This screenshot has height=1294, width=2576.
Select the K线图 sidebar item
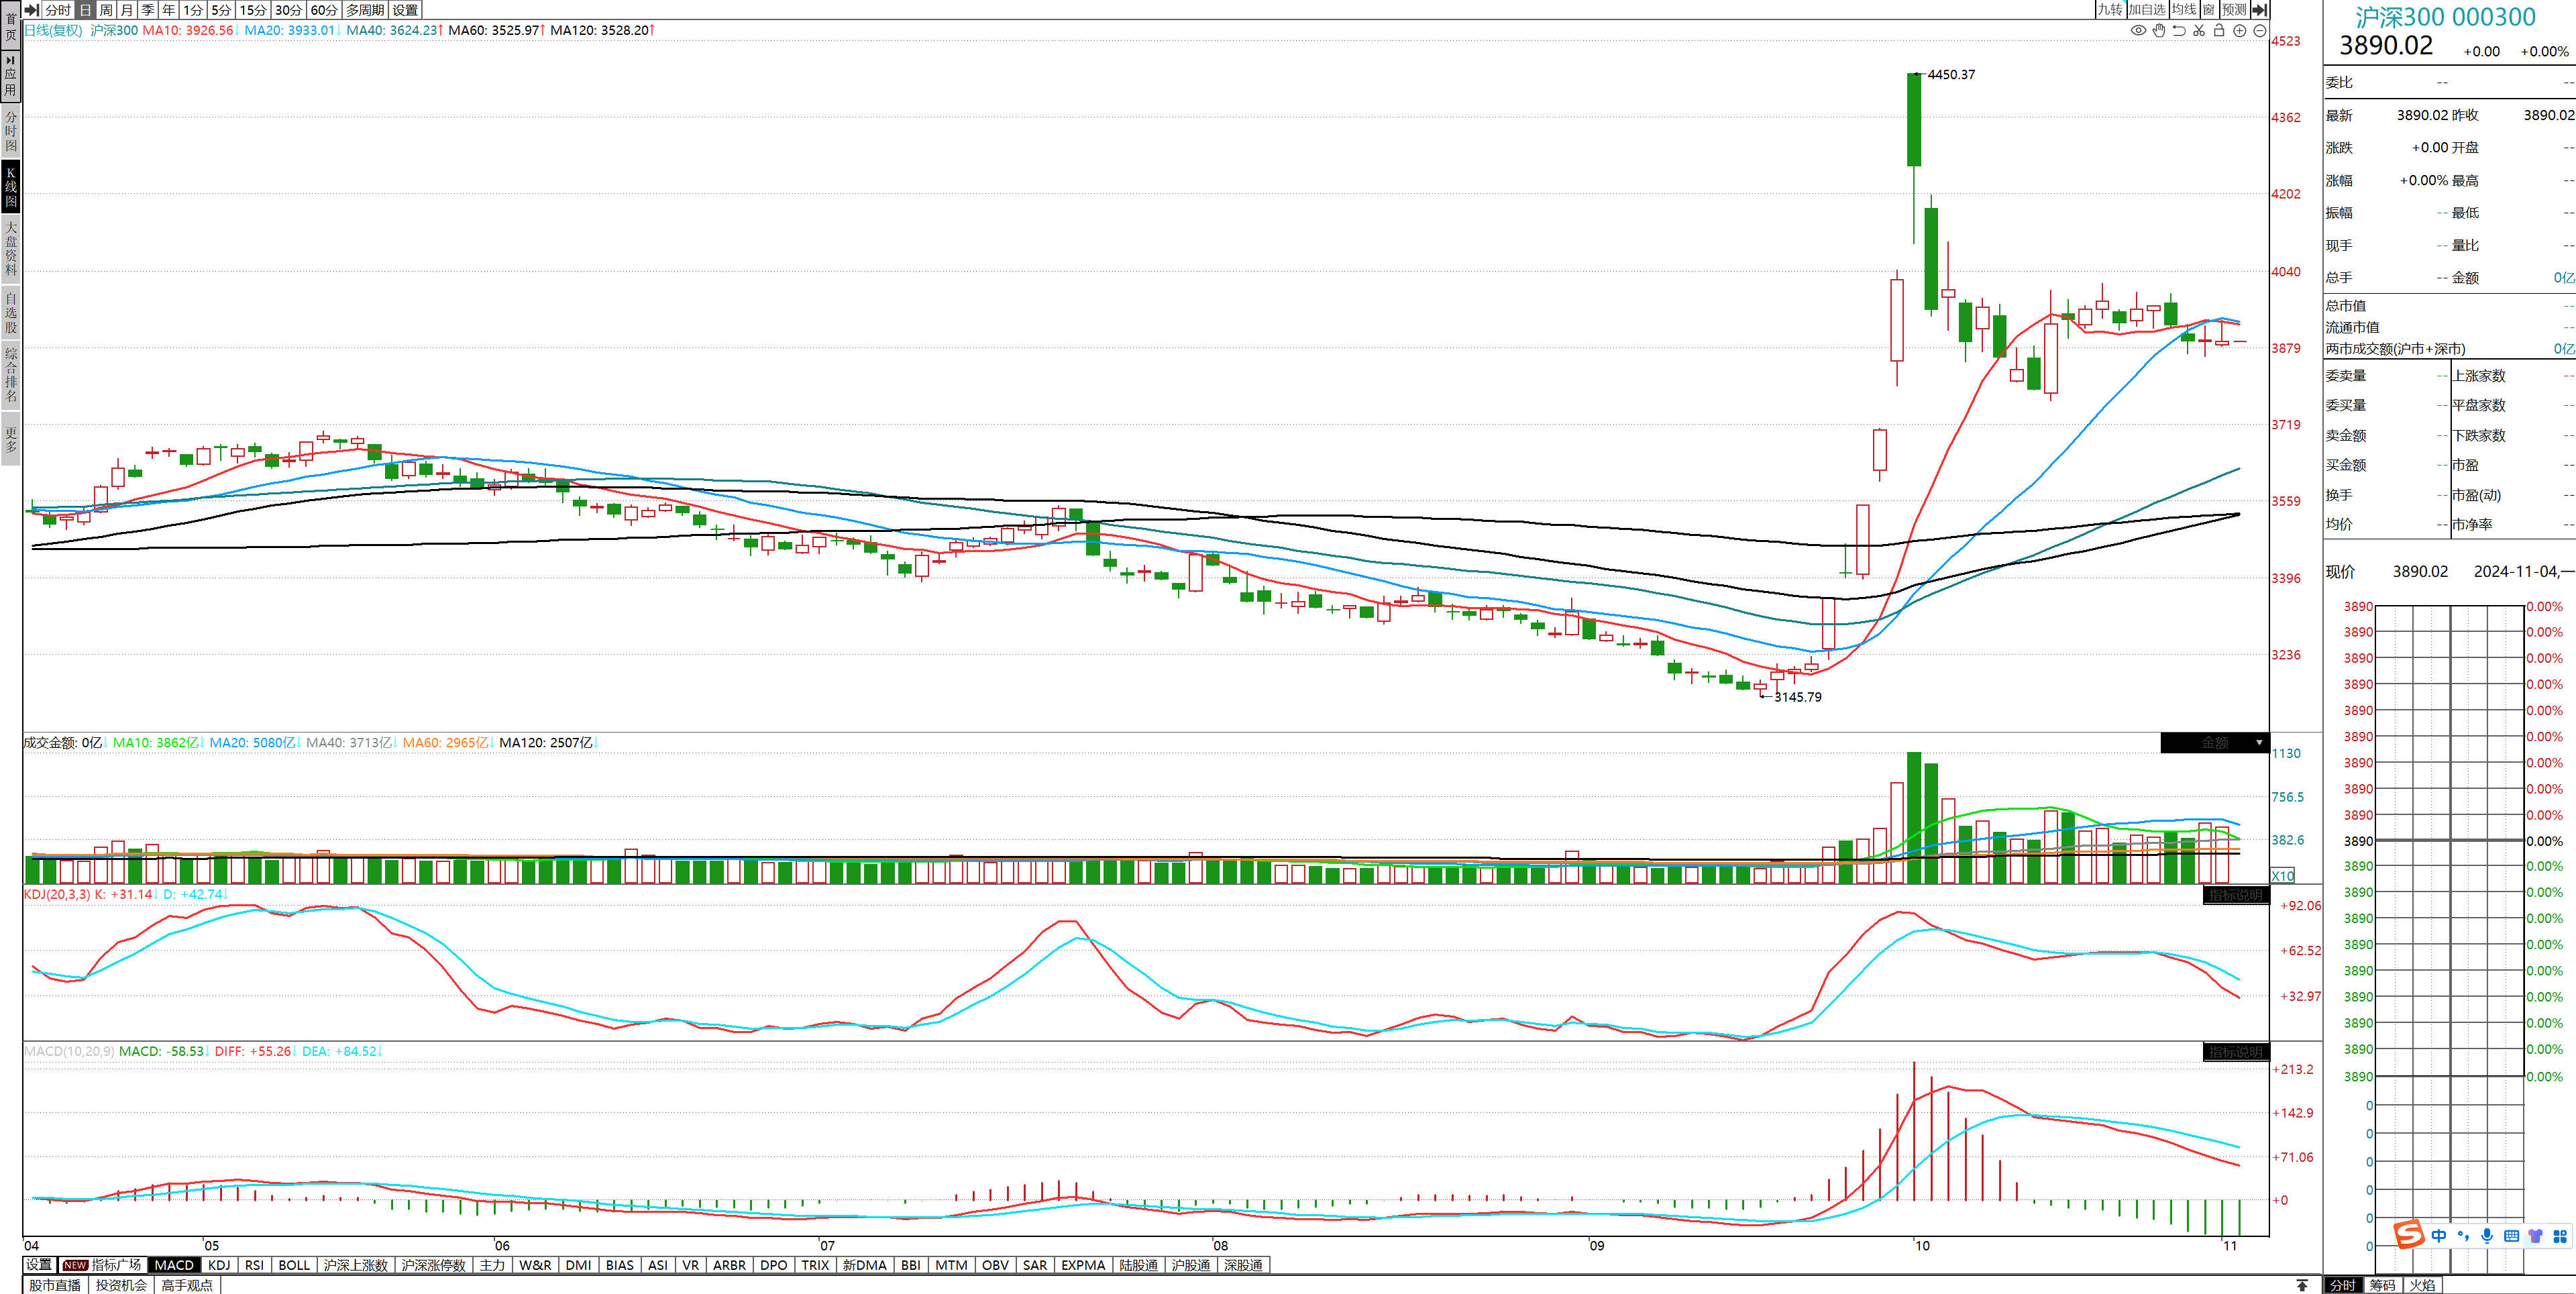(x=11, y=186)
